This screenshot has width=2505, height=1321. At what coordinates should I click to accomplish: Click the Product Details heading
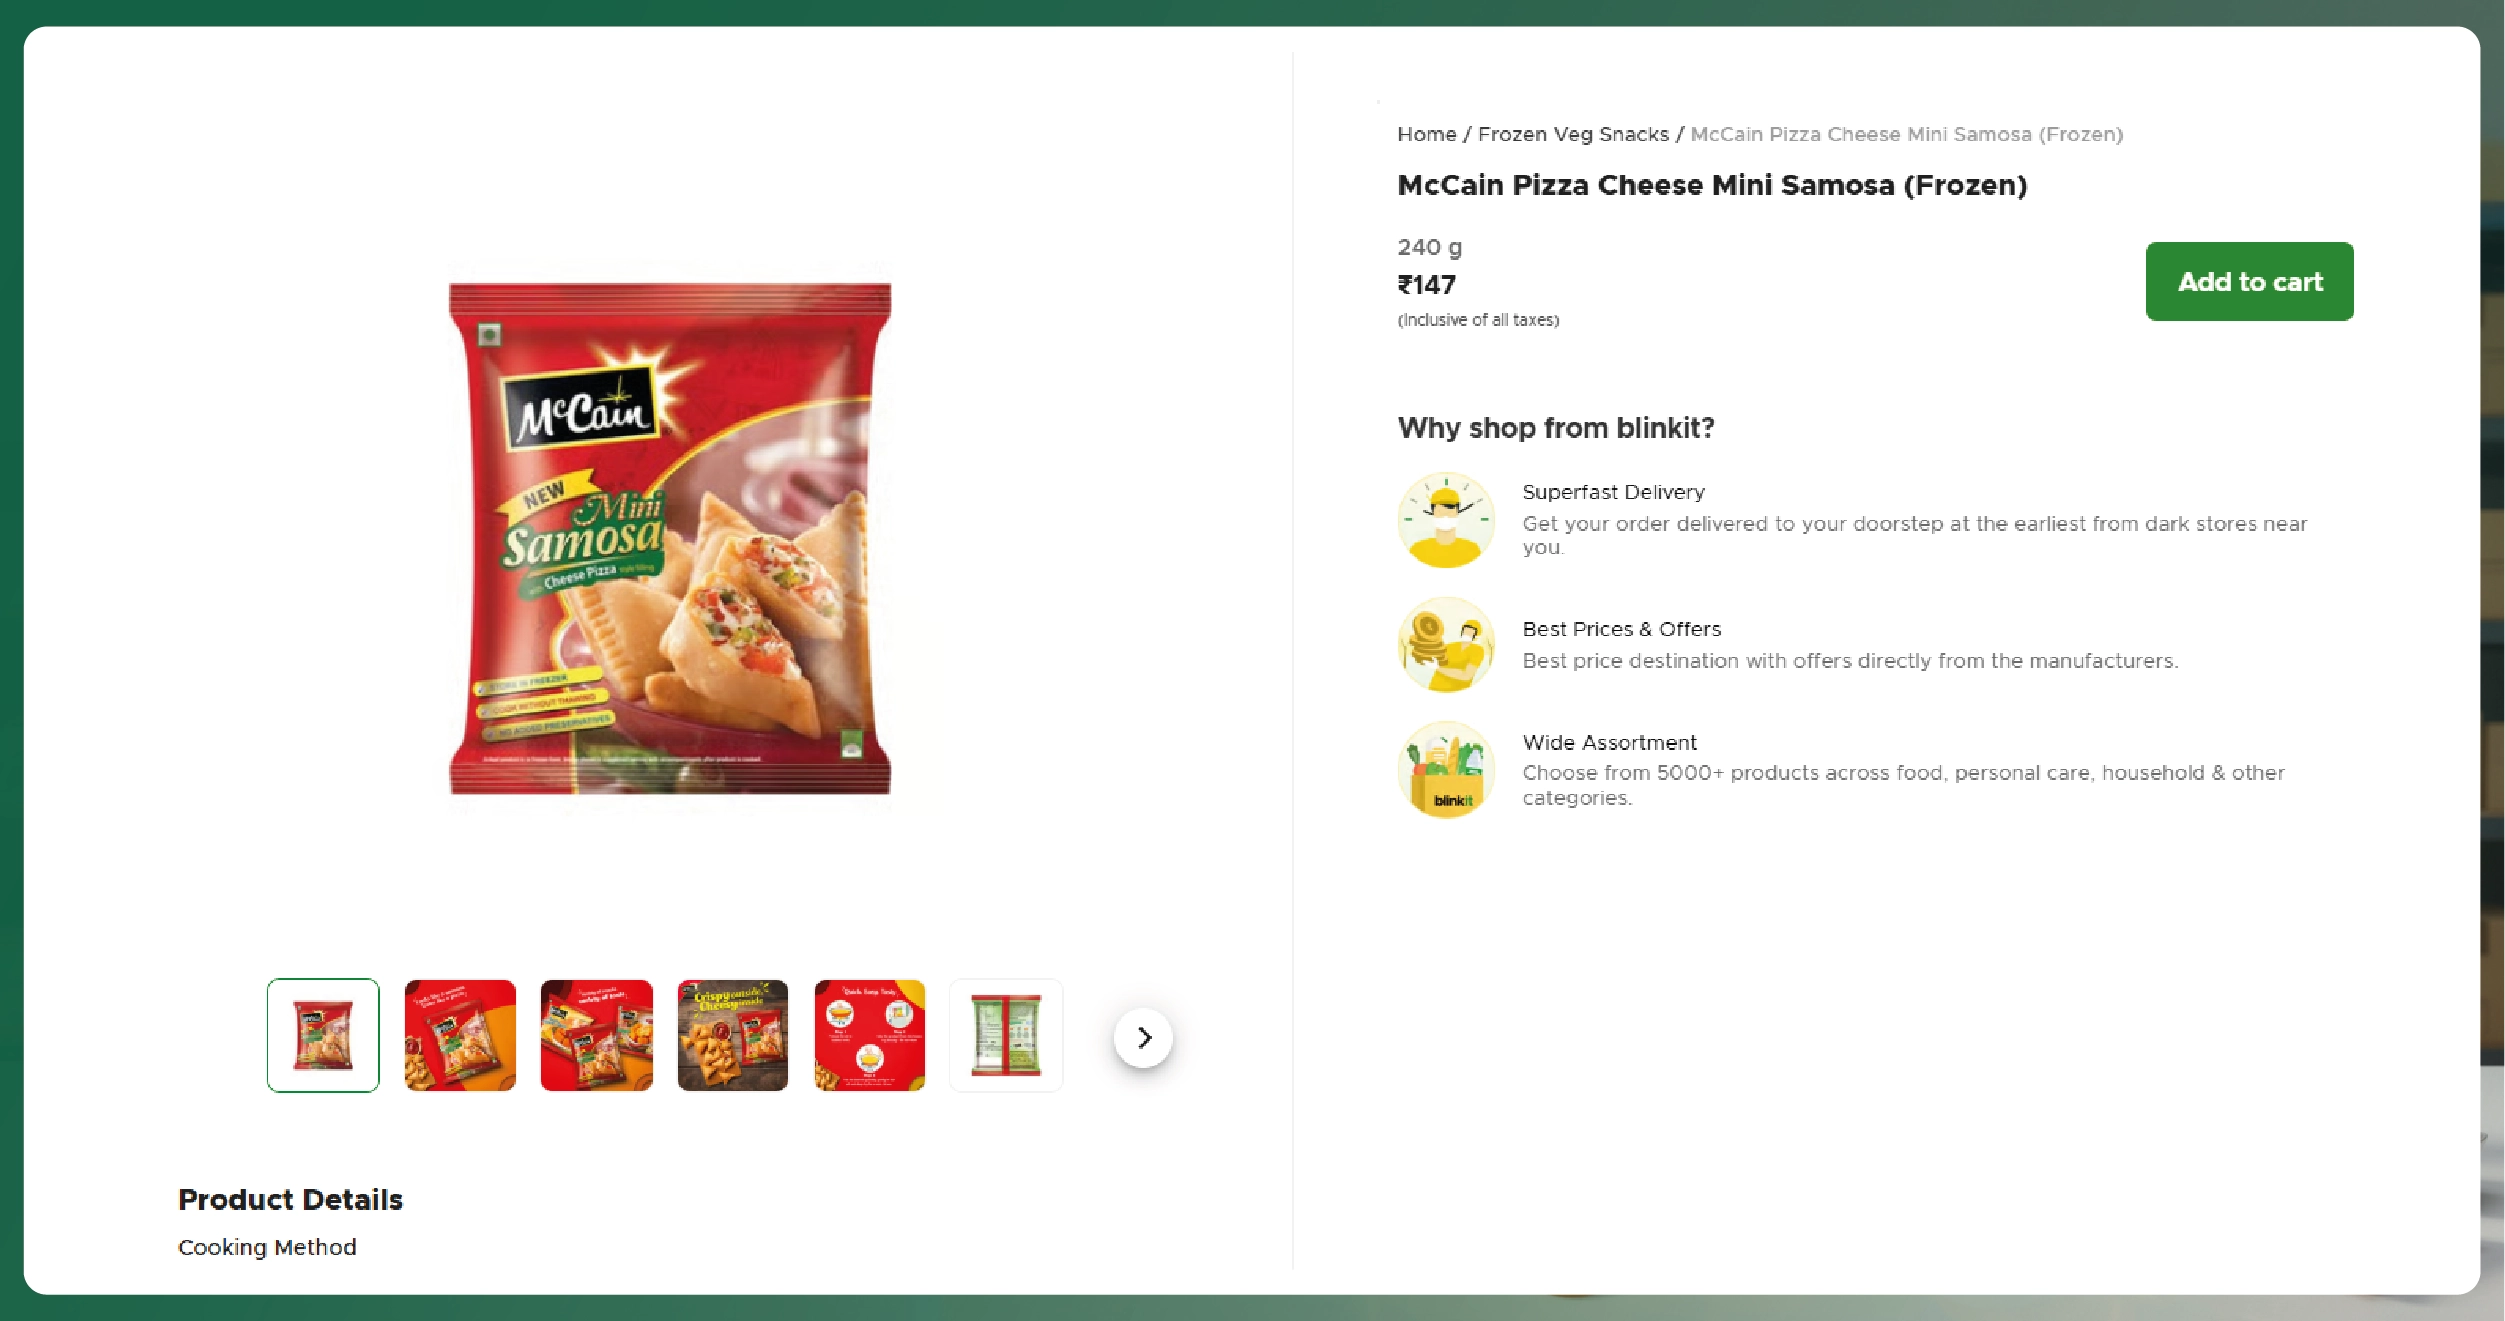point(290,1199)
